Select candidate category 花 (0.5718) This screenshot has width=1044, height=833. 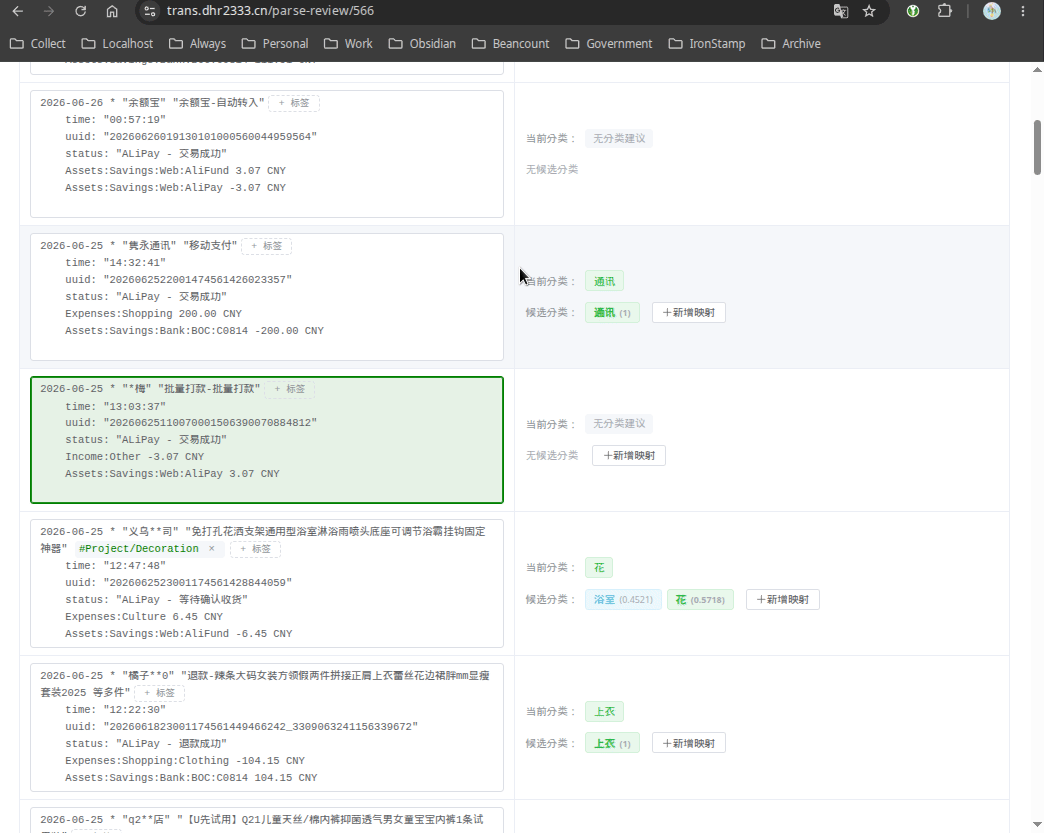pos(700,599)
